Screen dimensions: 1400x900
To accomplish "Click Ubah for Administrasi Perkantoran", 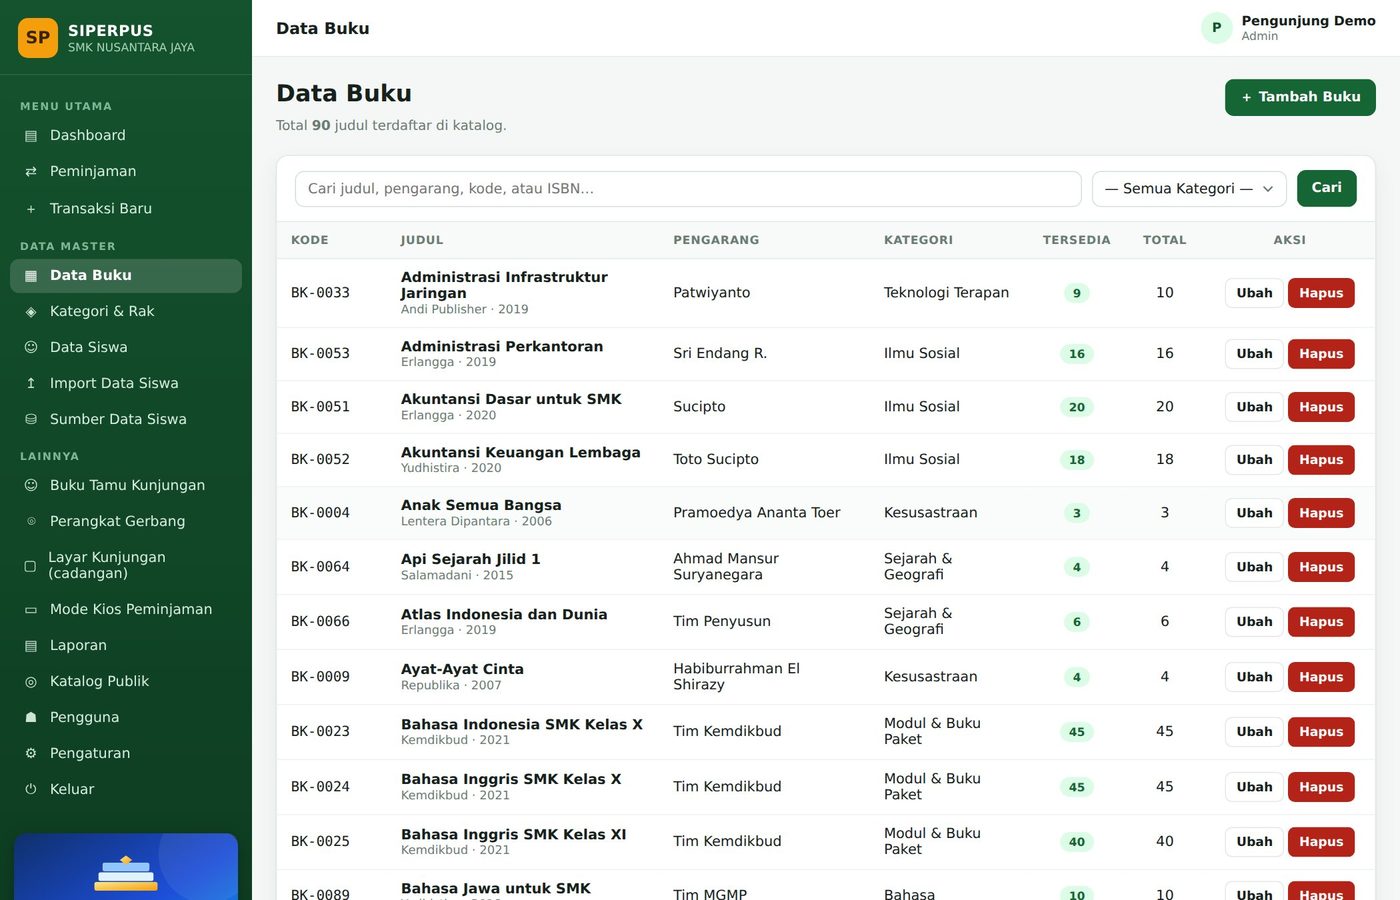I will (x=1254, y=354).
